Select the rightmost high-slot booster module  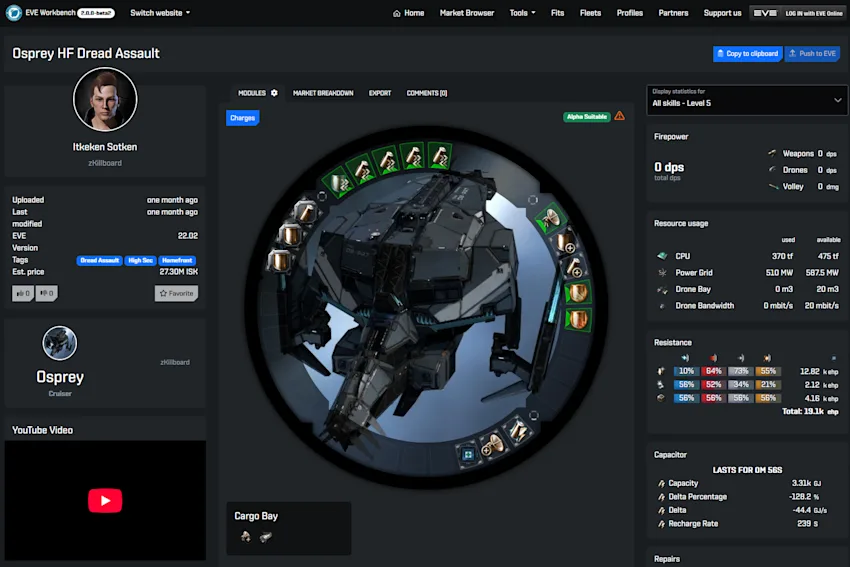tap(440, 155)
